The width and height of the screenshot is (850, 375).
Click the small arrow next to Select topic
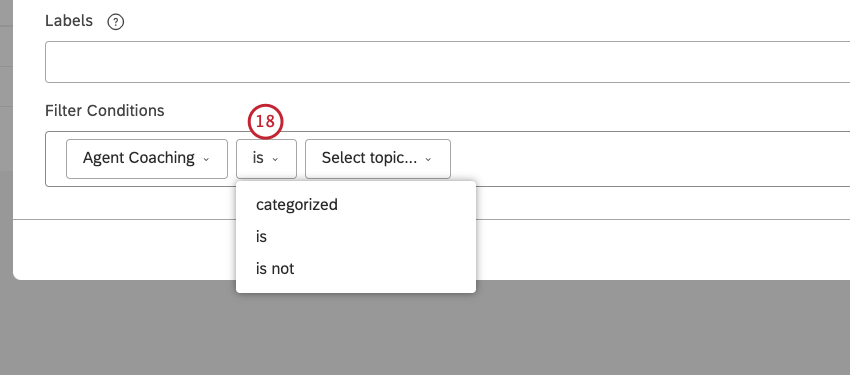pyautogui.click(x=428, y=159)
